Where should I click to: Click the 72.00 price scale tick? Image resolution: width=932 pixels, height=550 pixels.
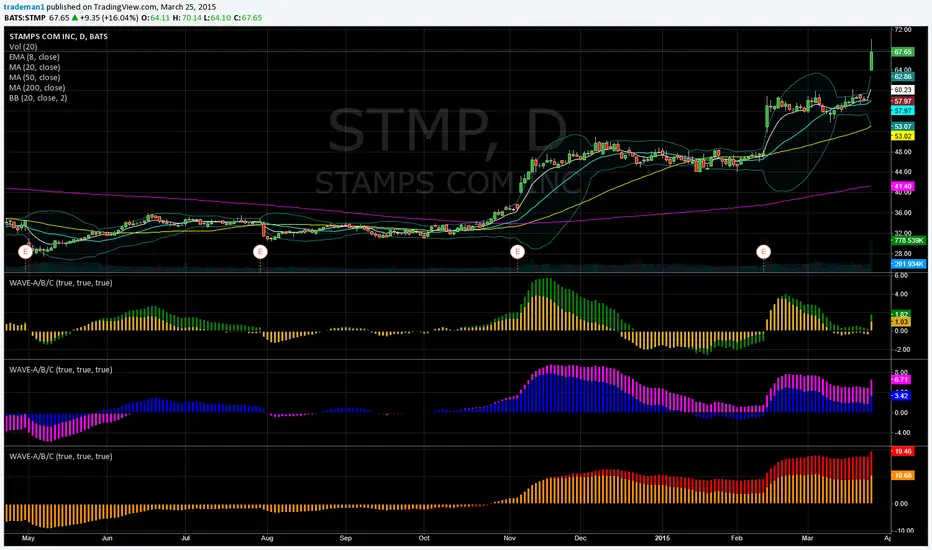point(902,29)
